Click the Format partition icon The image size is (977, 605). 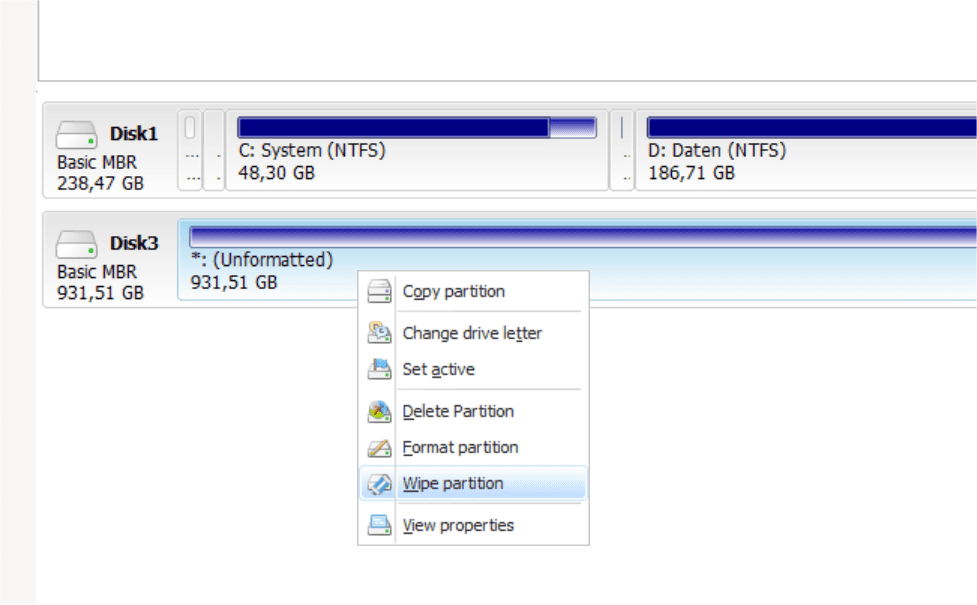pyautogui.click(x=379, y=448)
